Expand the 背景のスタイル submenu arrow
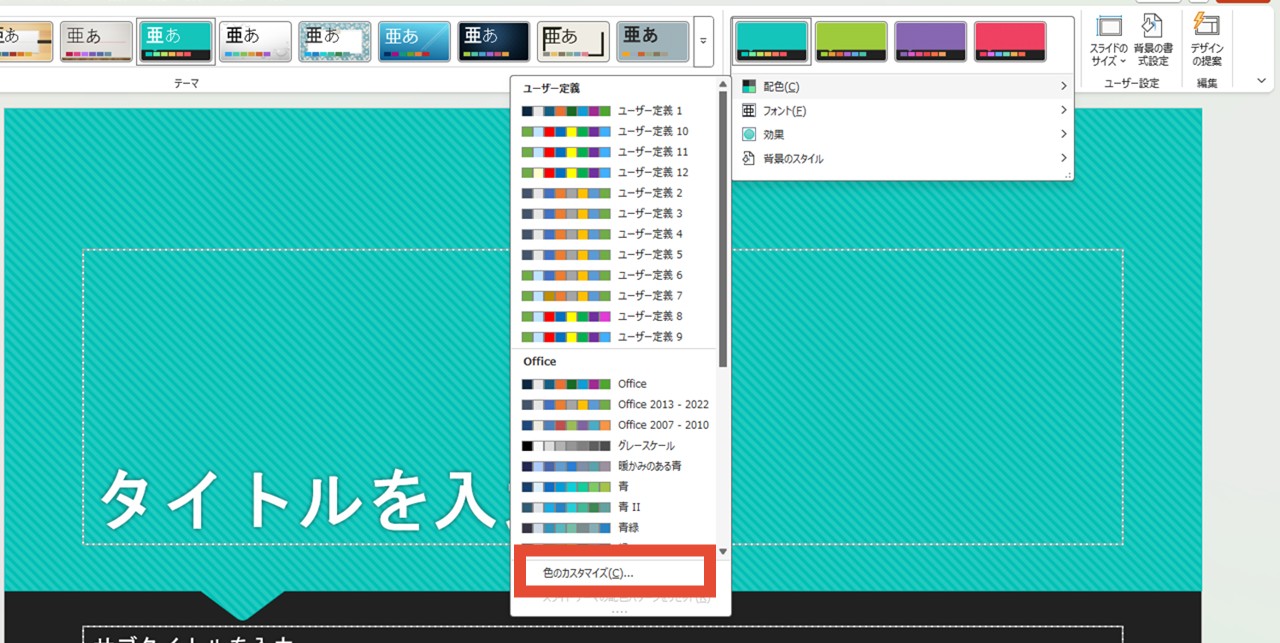The image size is (1280, 643). tap(1063, 158)
